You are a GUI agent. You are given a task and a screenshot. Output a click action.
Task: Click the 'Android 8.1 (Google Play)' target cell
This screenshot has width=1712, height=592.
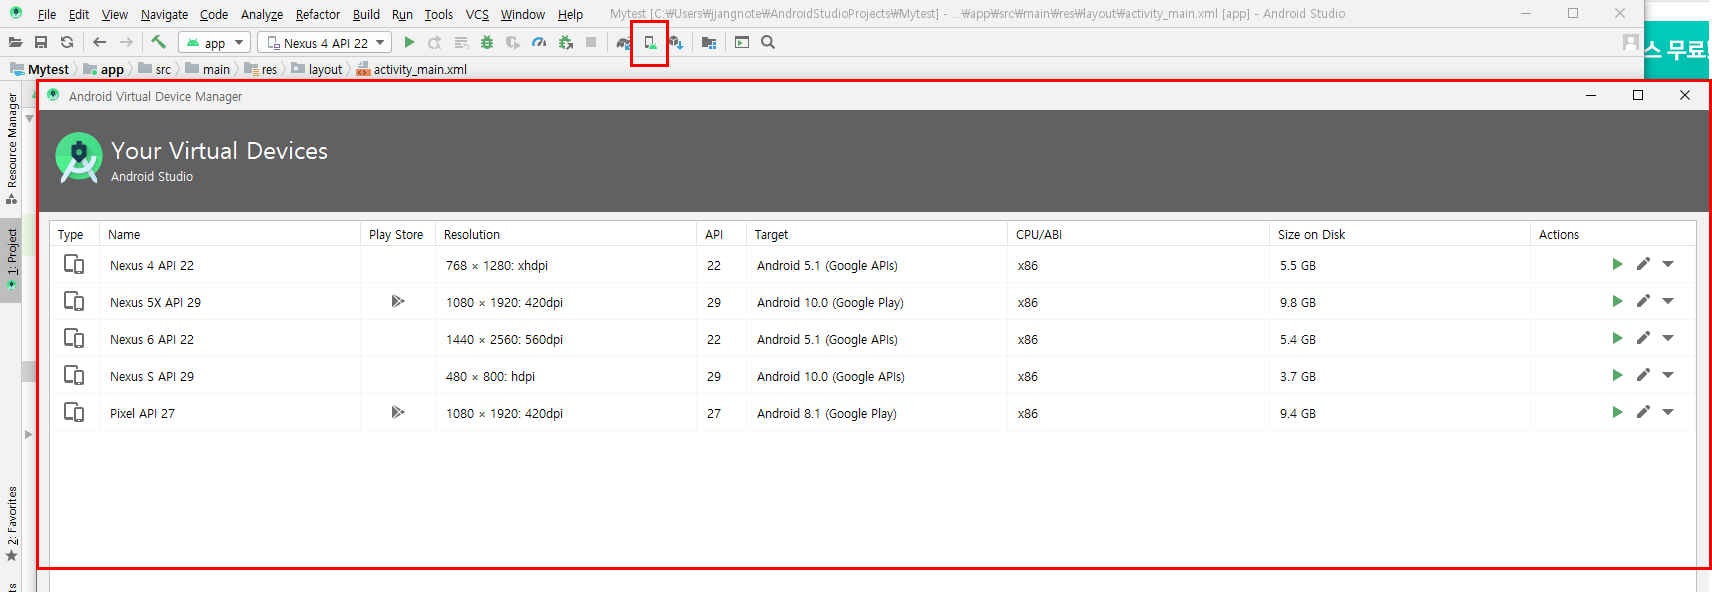click(827, 413)
